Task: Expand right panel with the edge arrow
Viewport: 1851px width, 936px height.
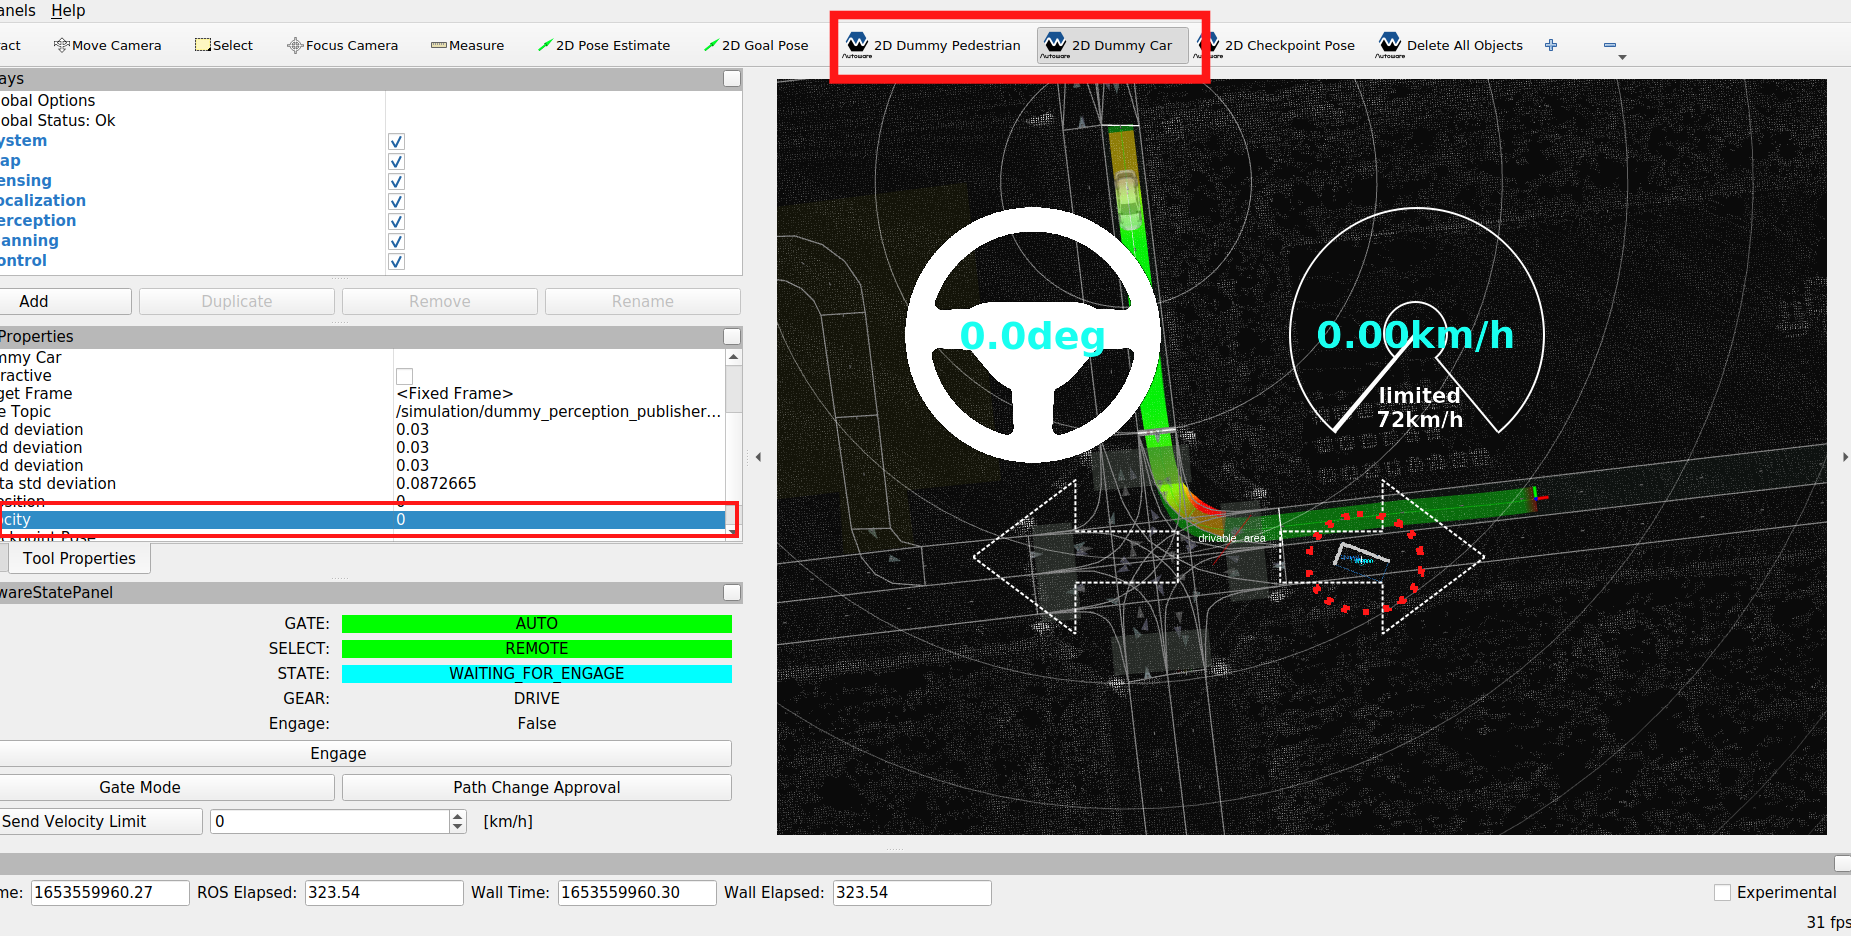Action: (x=1844, y=457)
